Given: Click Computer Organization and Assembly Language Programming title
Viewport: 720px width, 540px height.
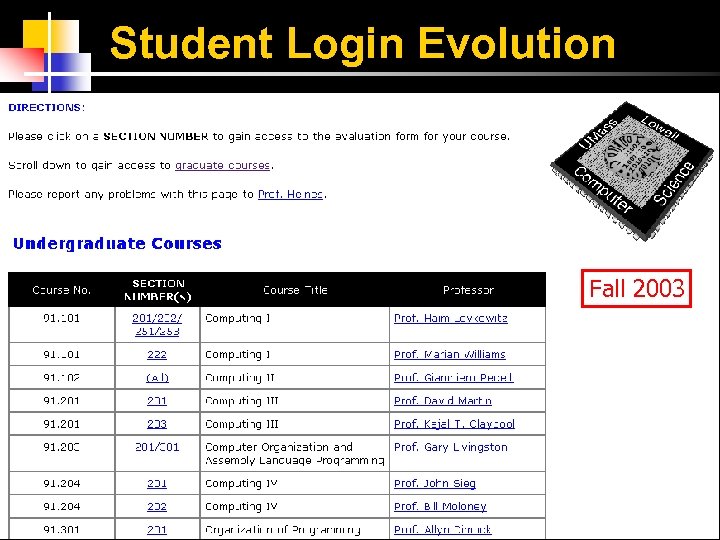Looking at the screenshot, I should (x=294, y=454).
